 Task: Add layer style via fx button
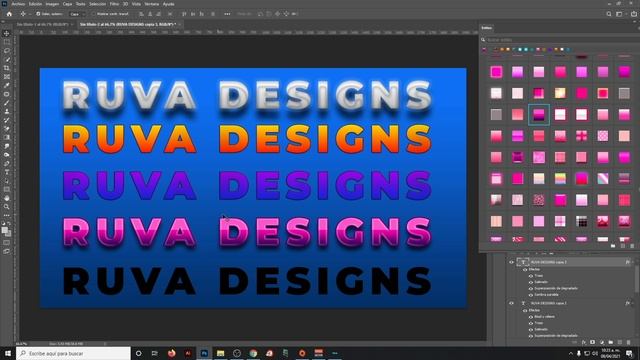584,342
